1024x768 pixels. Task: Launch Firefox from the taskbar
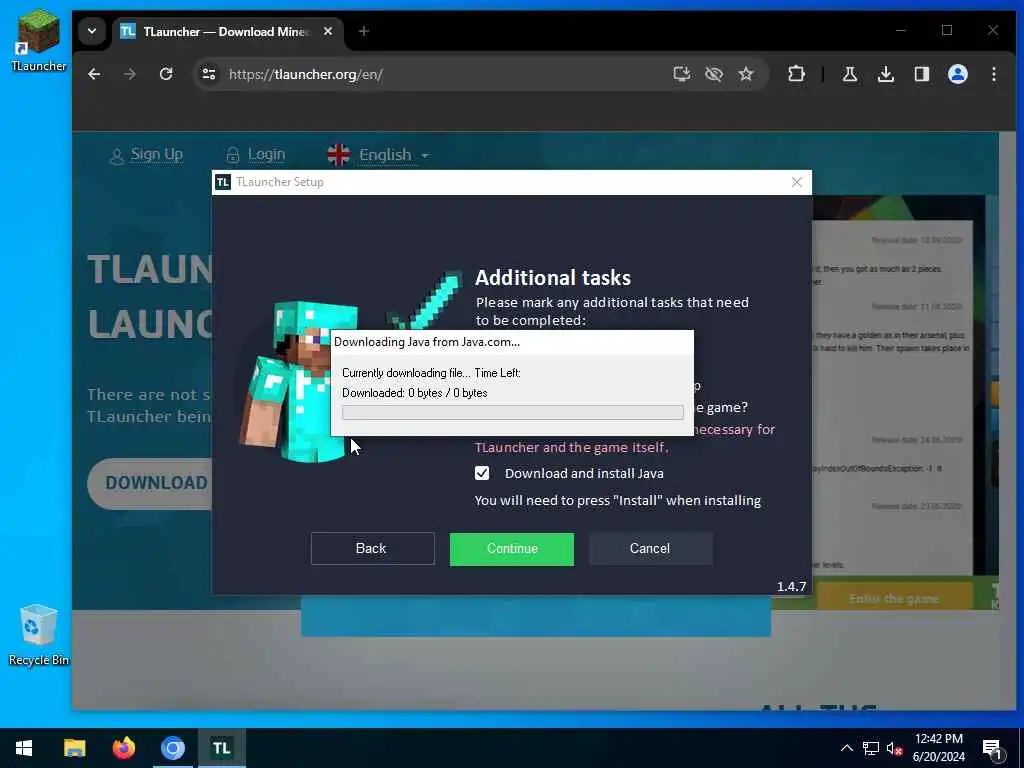[x=123, y=748]
